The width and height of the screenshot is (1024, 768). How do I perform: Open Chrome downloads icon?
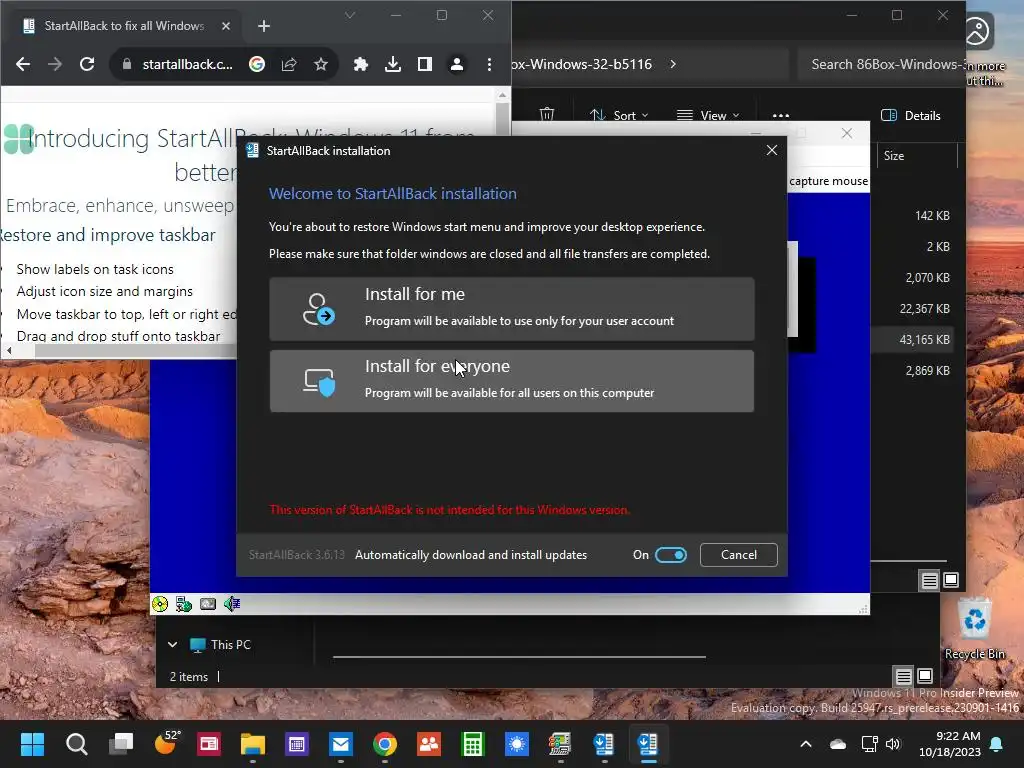pos(392,64)
